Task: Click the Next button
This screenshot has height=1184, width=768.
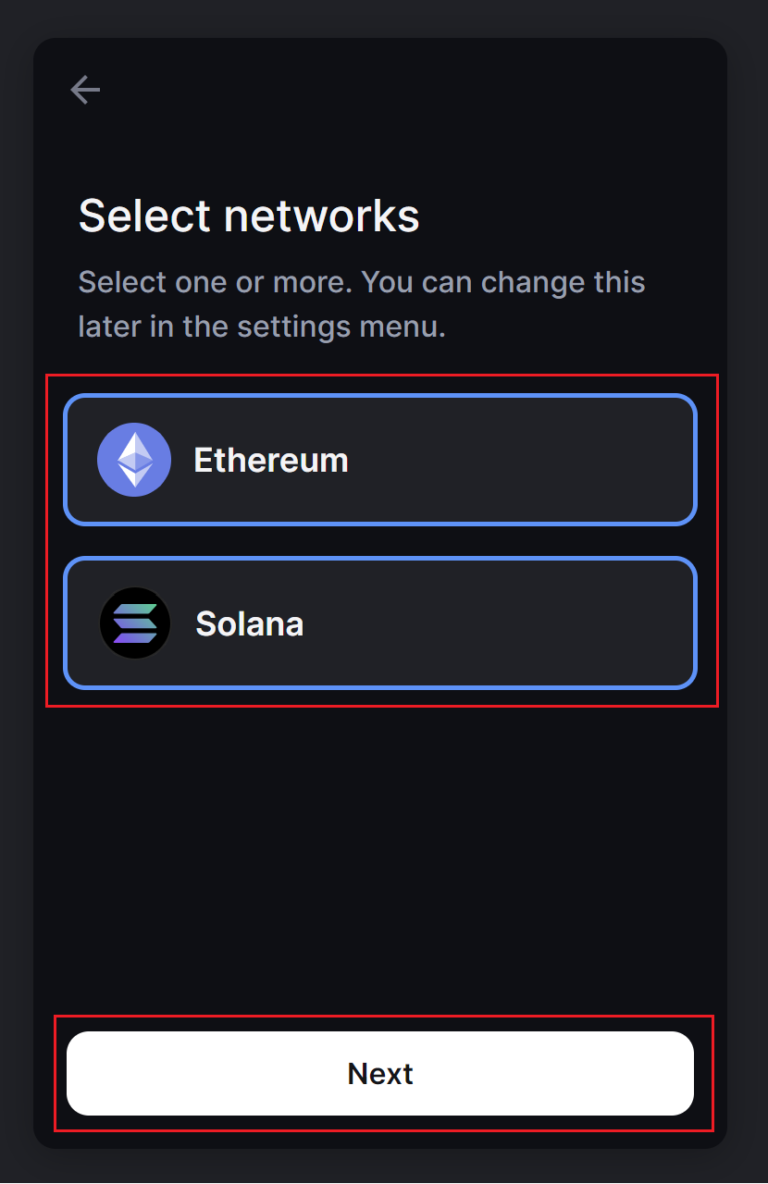Action: [380, 1073]
